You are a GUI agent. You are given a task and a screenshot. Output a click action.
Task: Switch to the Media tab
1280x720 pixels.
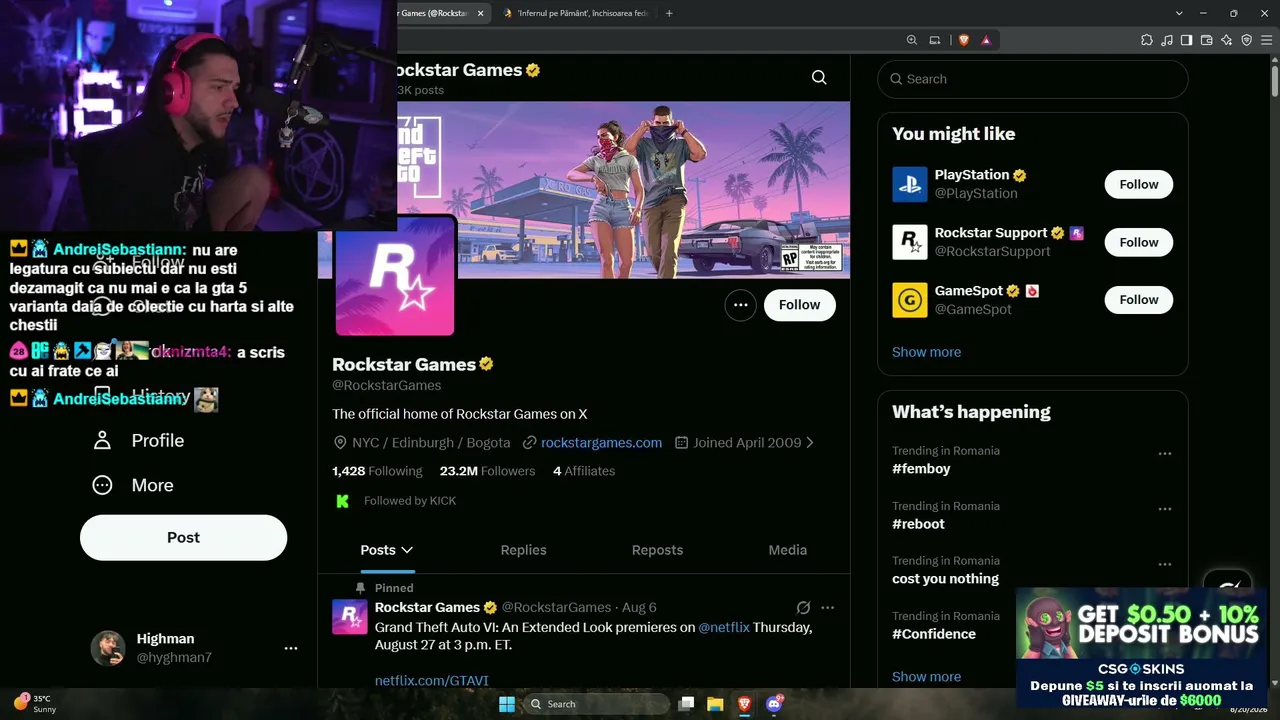pyautogui.click(x=787, y=550)
